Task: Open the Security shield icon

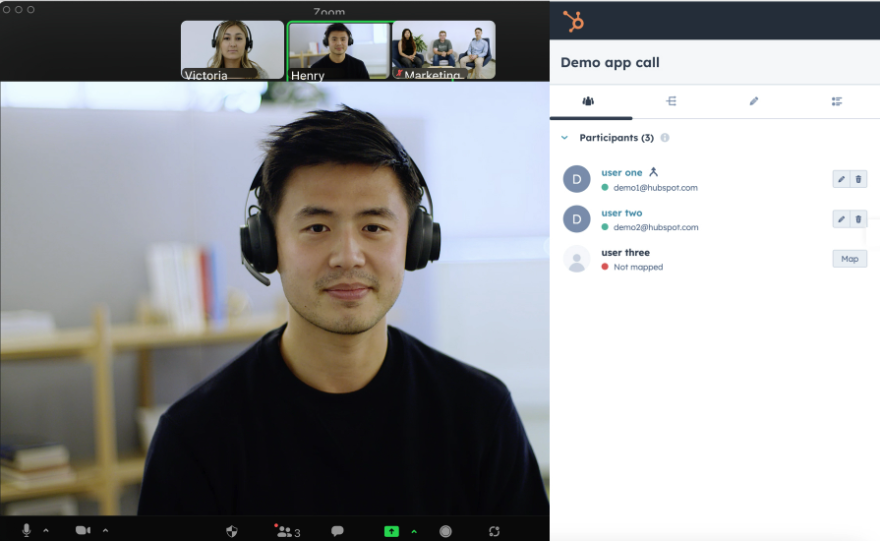Action: 232,531
